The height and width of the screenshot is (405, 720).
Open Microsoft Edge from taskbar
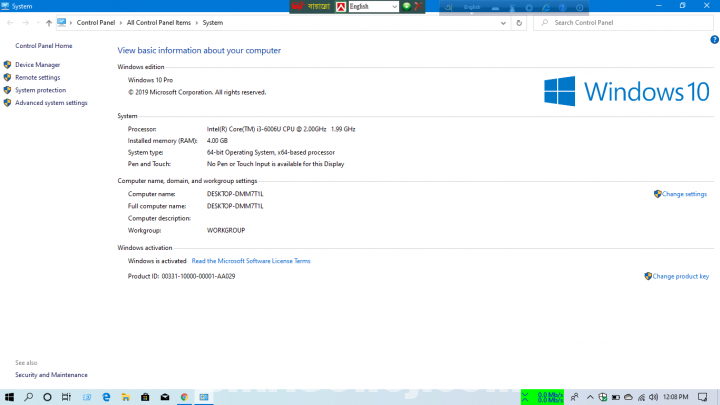[106, 397]
